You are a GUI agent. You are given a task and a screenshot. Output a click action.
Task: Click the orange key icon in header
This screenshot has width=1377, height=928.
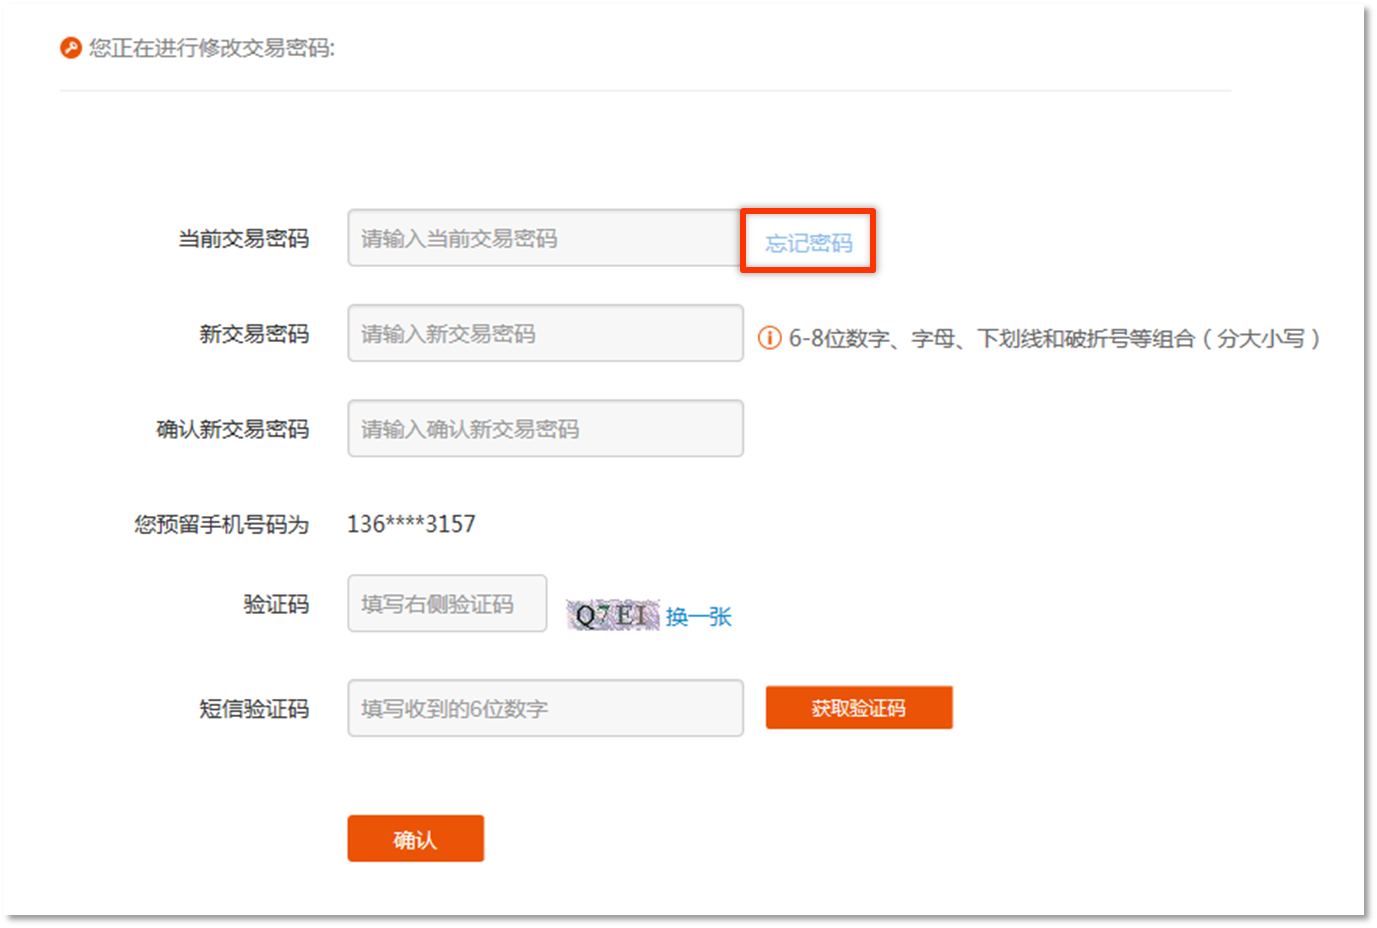[x=70, y=48]
